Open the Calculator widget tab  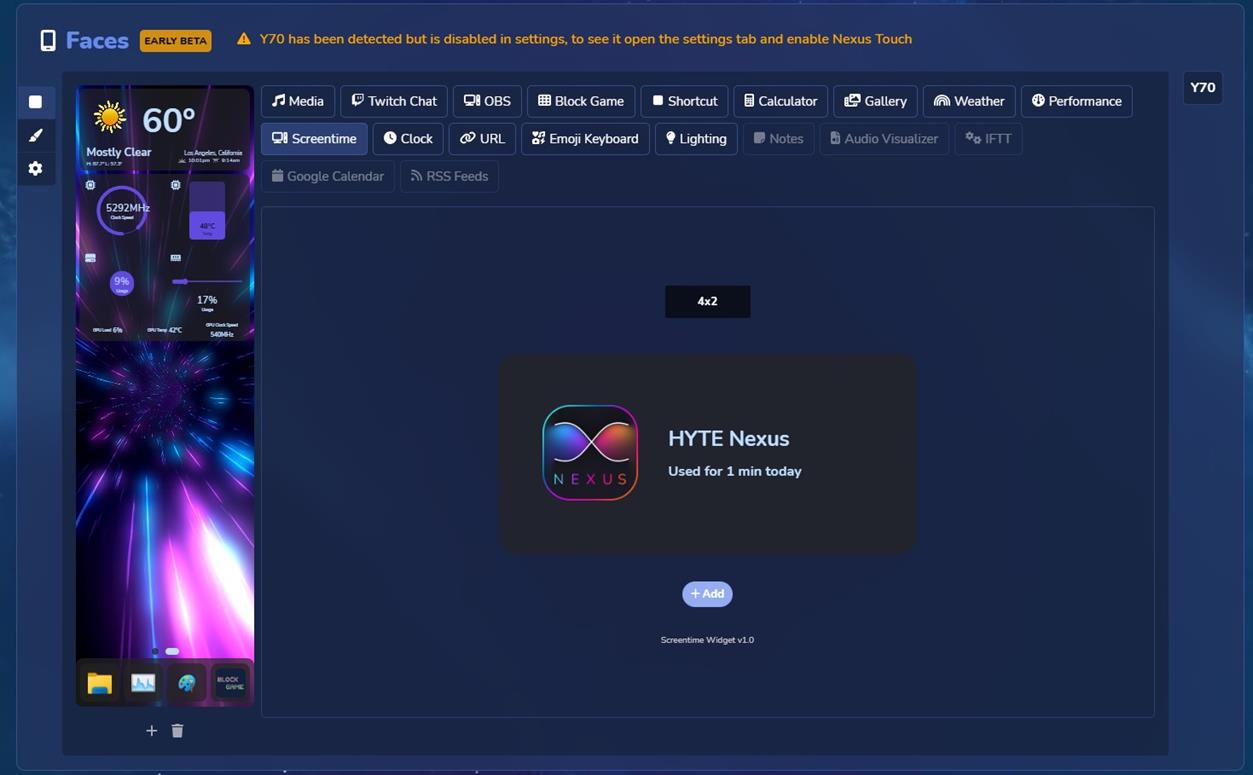780,101
